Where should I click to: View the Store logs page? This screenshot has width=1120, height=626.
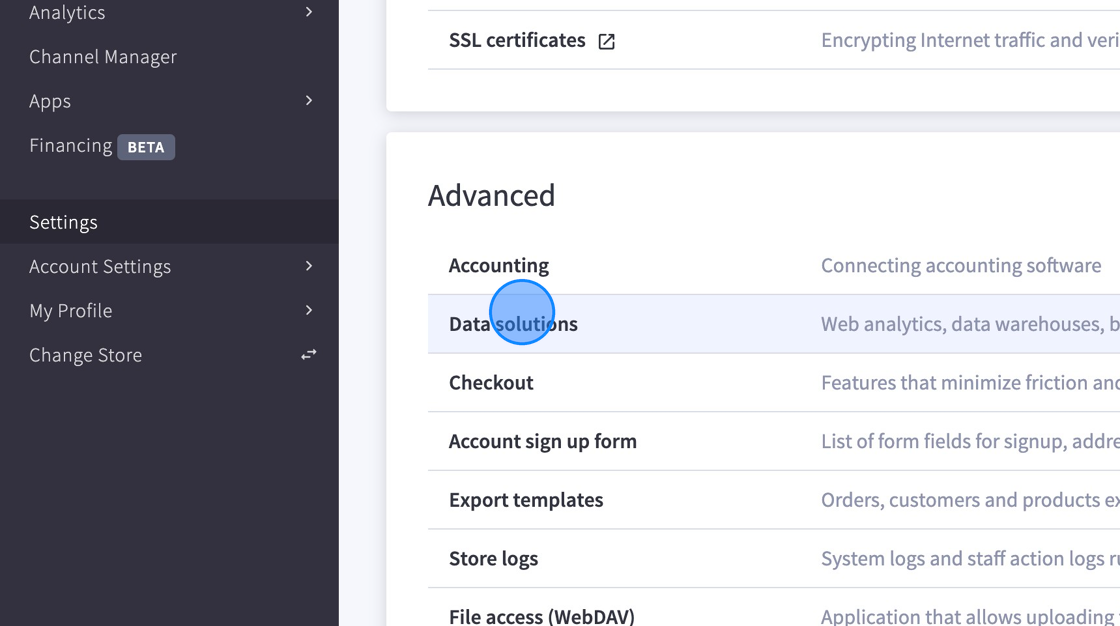coord(494,558)
